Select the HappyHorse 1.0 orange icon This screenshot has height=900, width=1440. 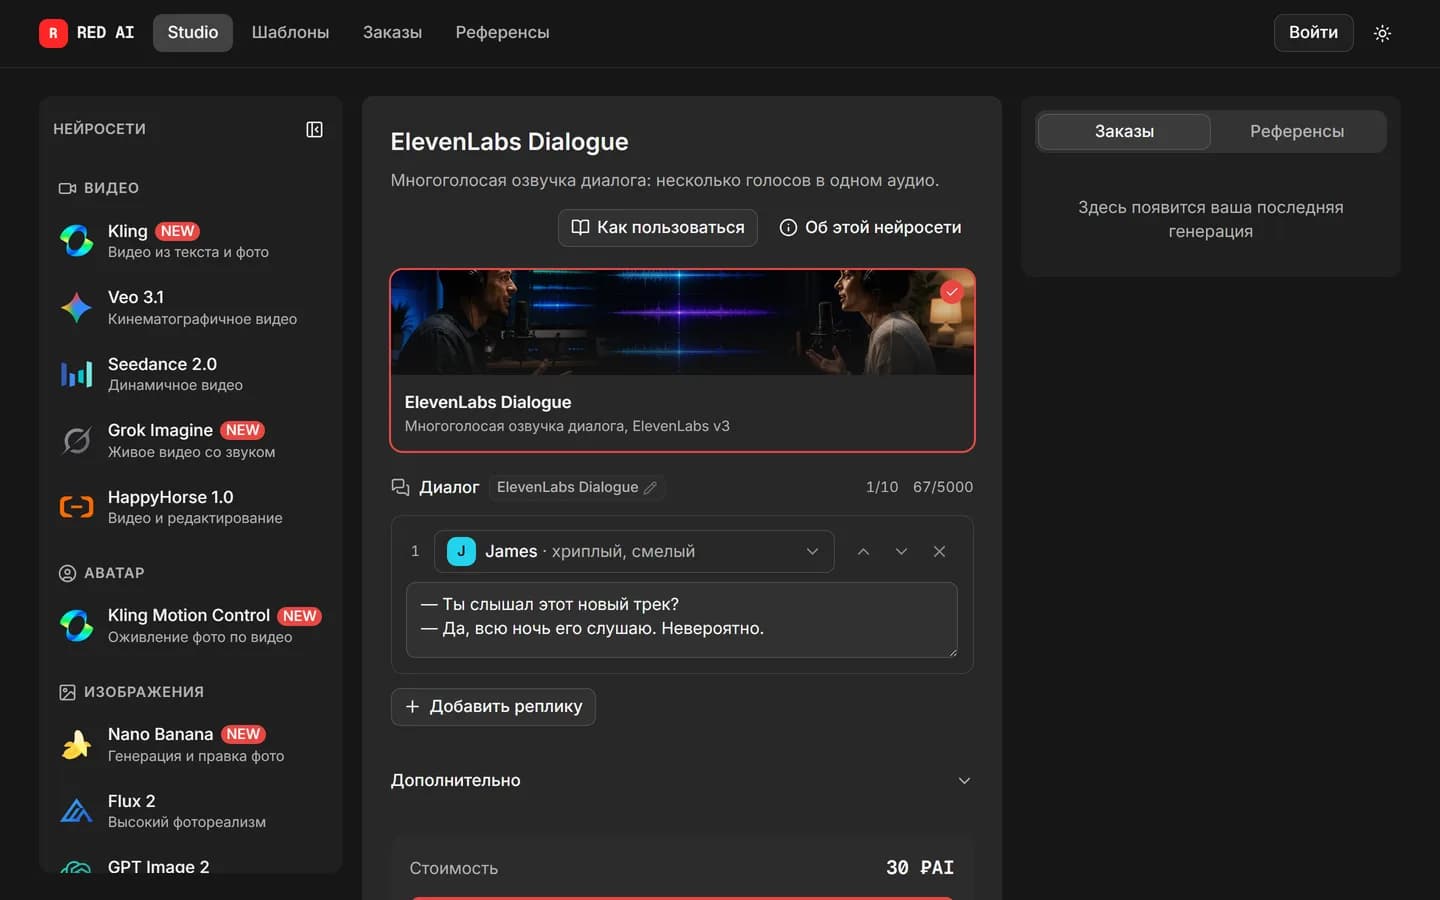pos(77,507)
